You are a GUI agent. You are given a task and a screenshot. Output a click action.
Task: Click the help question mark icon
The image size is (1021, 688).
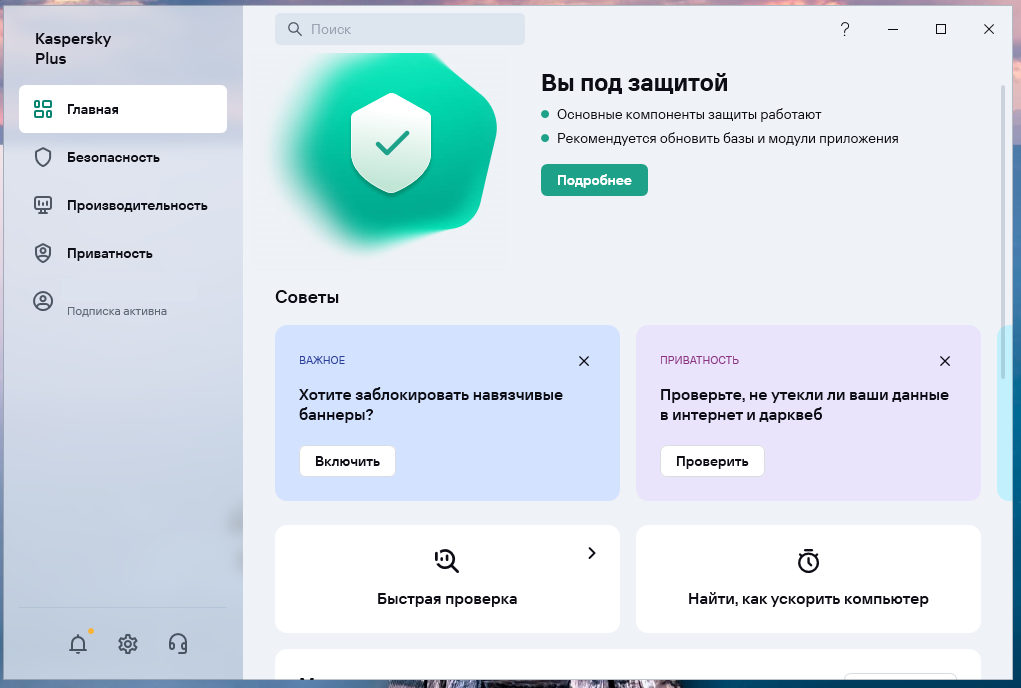click(x=844, y=29)
